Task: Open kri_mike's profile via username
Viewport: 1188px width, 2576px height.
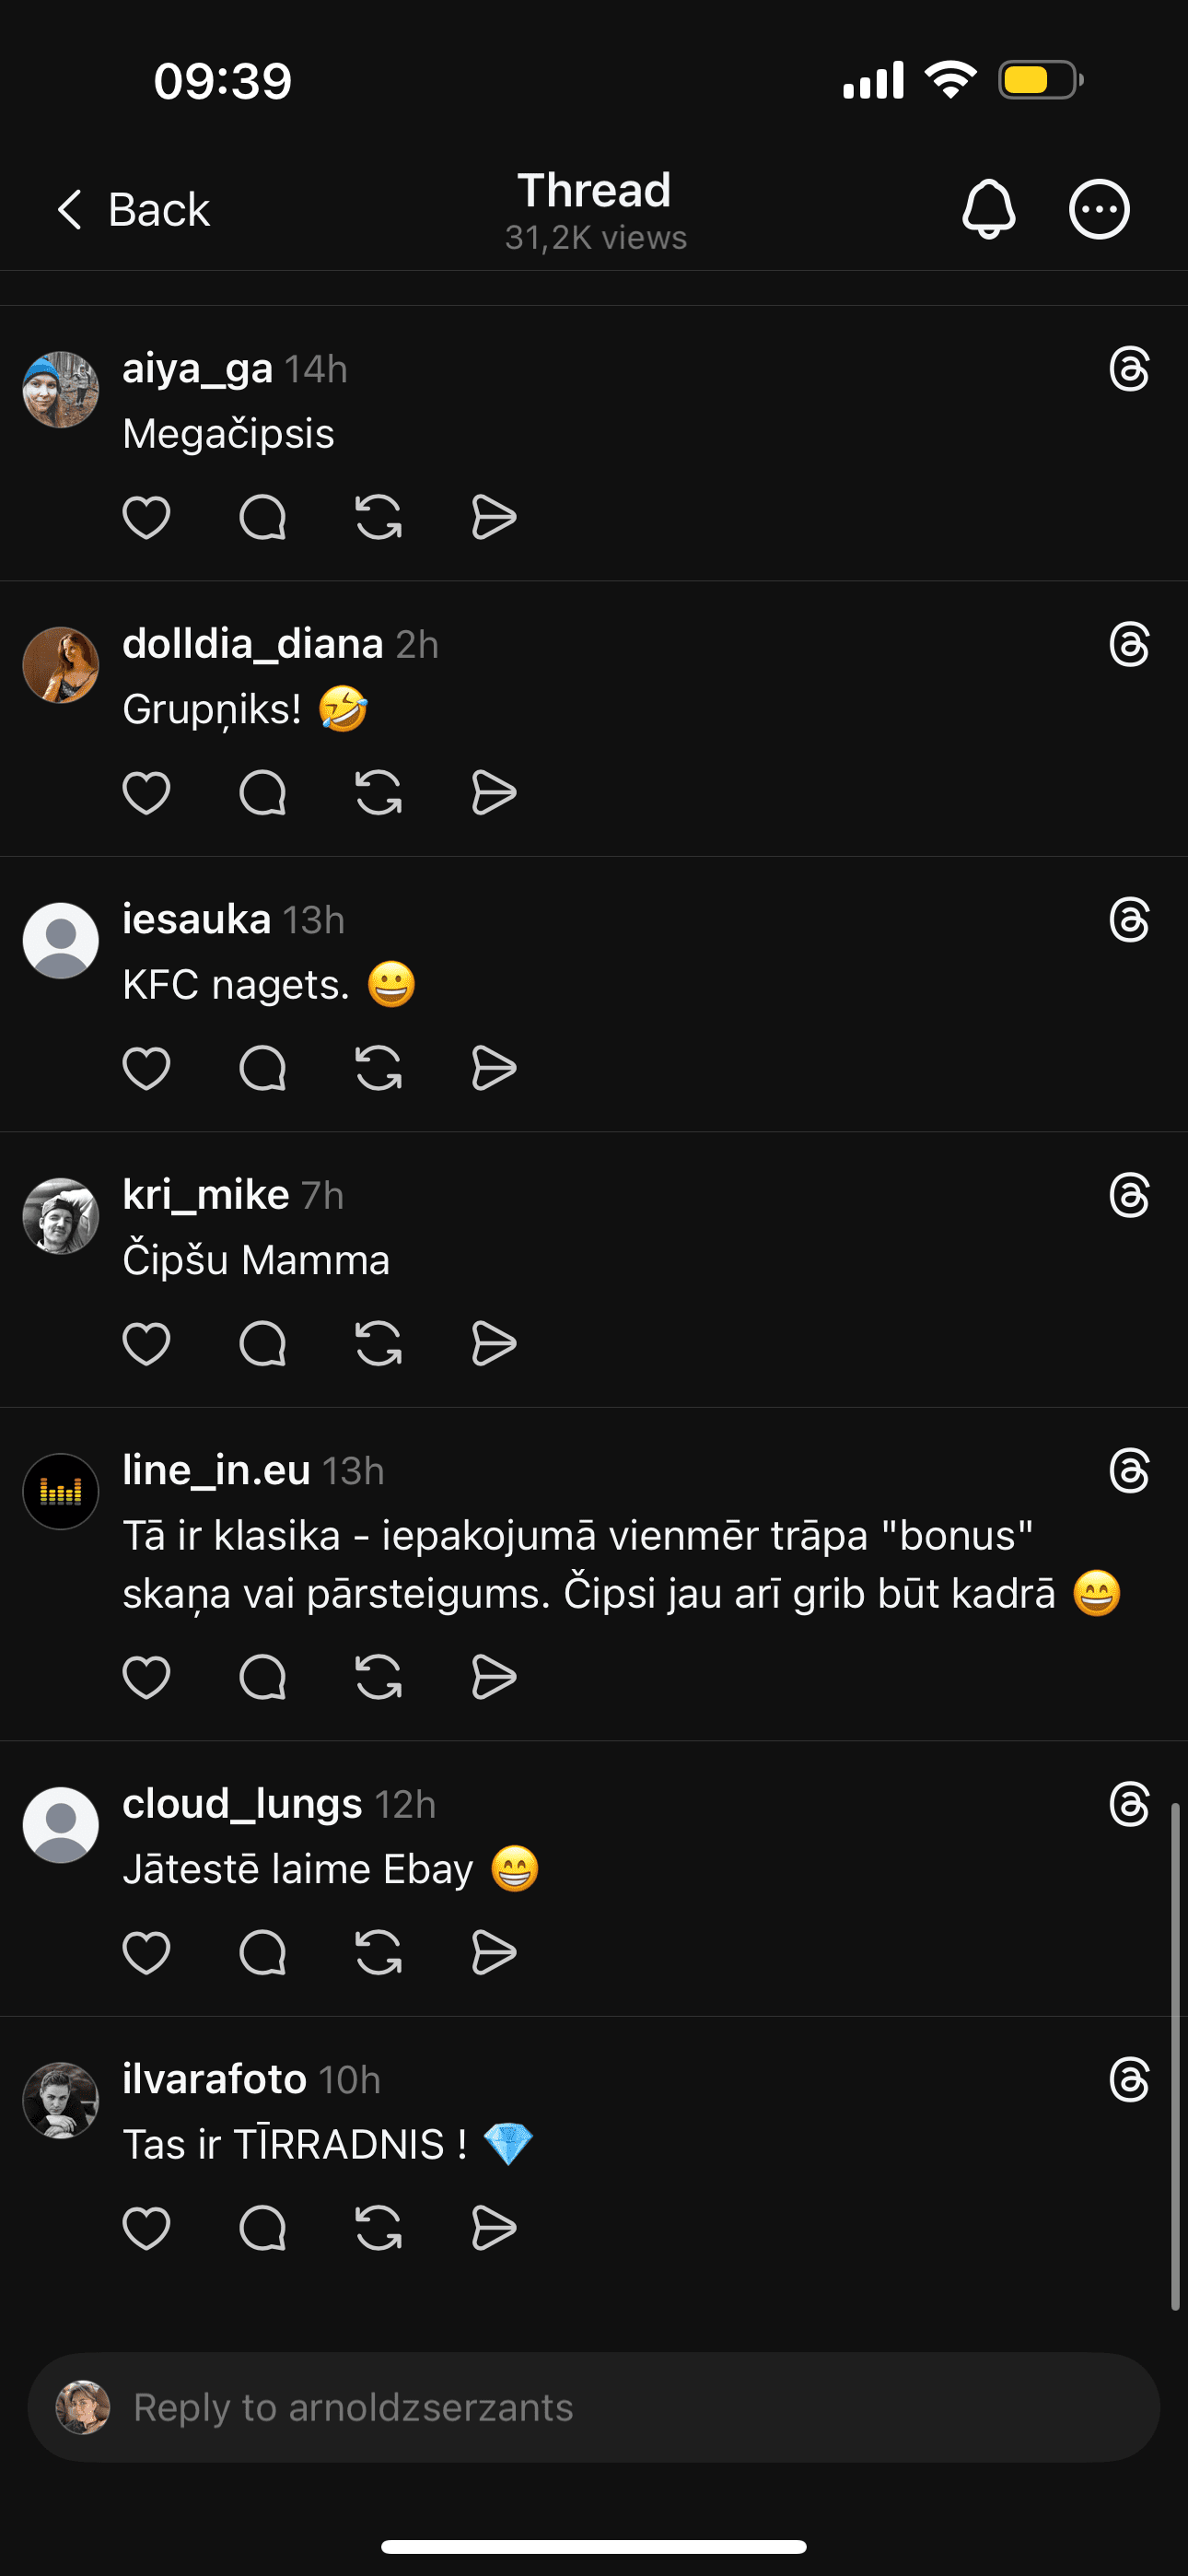Action: 205,1195
